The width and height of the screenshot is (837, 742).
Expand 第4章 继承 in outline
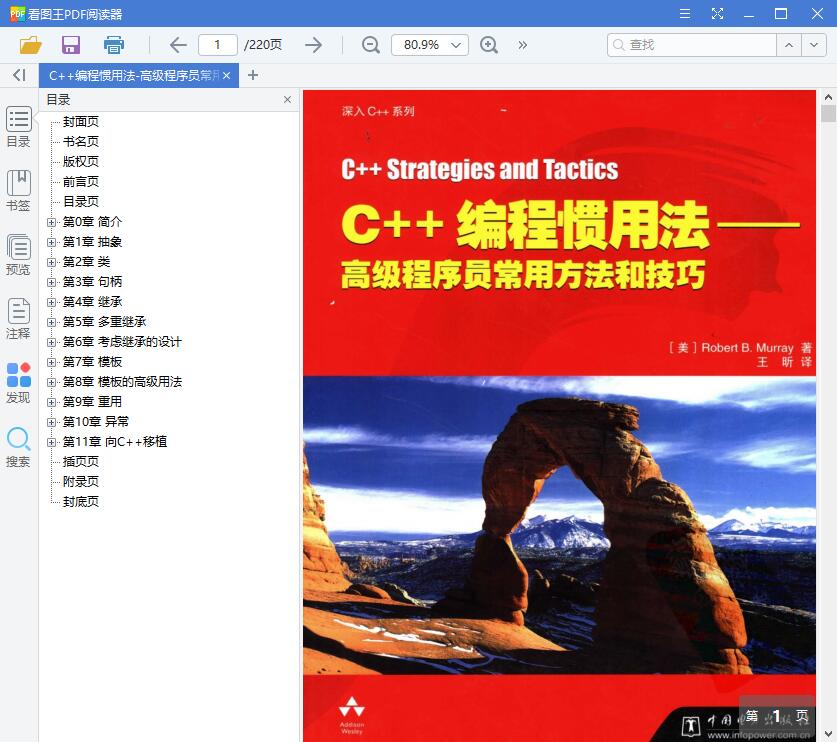tap(51, 302)
